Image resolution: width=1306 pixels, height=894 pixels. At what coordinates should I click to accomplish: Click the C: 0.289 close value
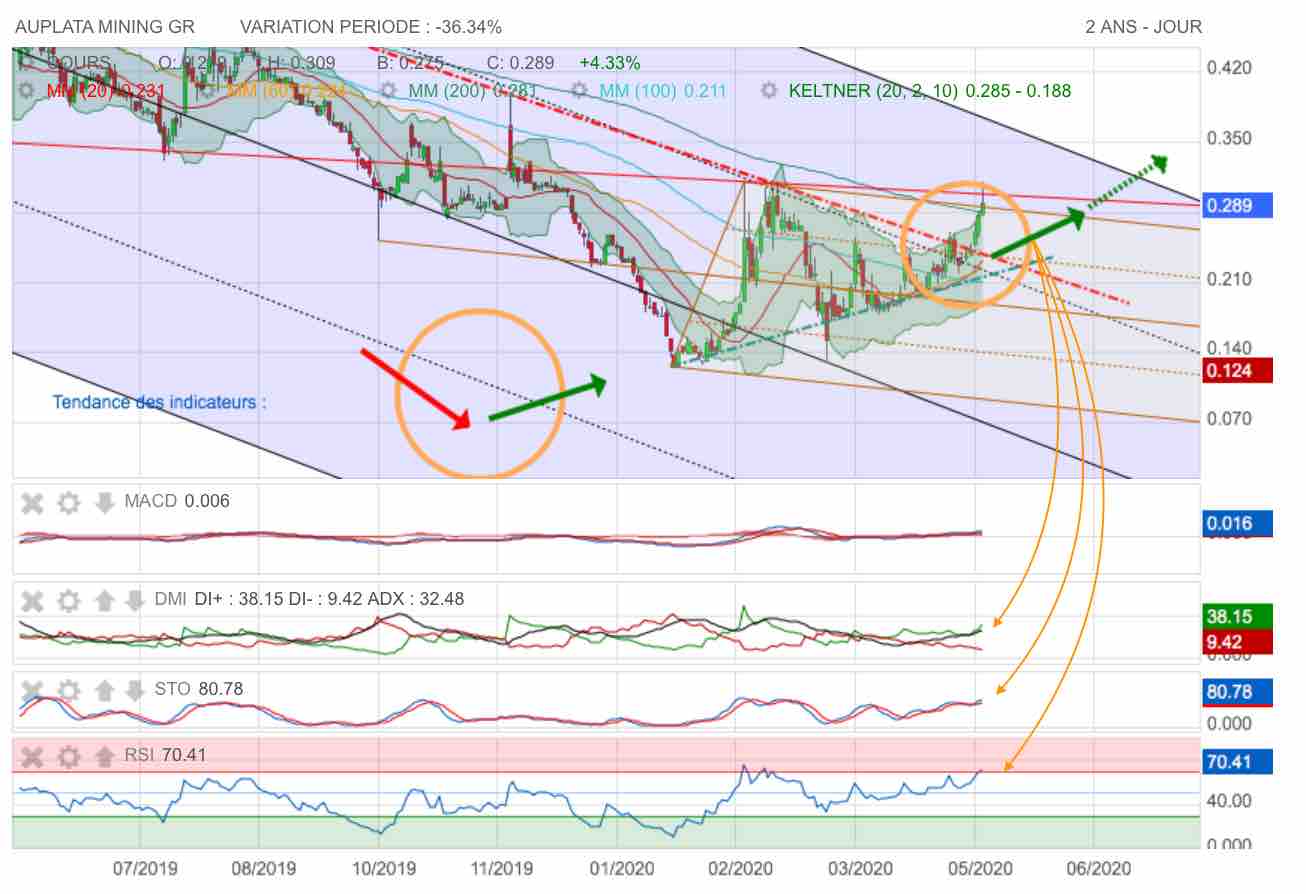click(x=520, y=63)
